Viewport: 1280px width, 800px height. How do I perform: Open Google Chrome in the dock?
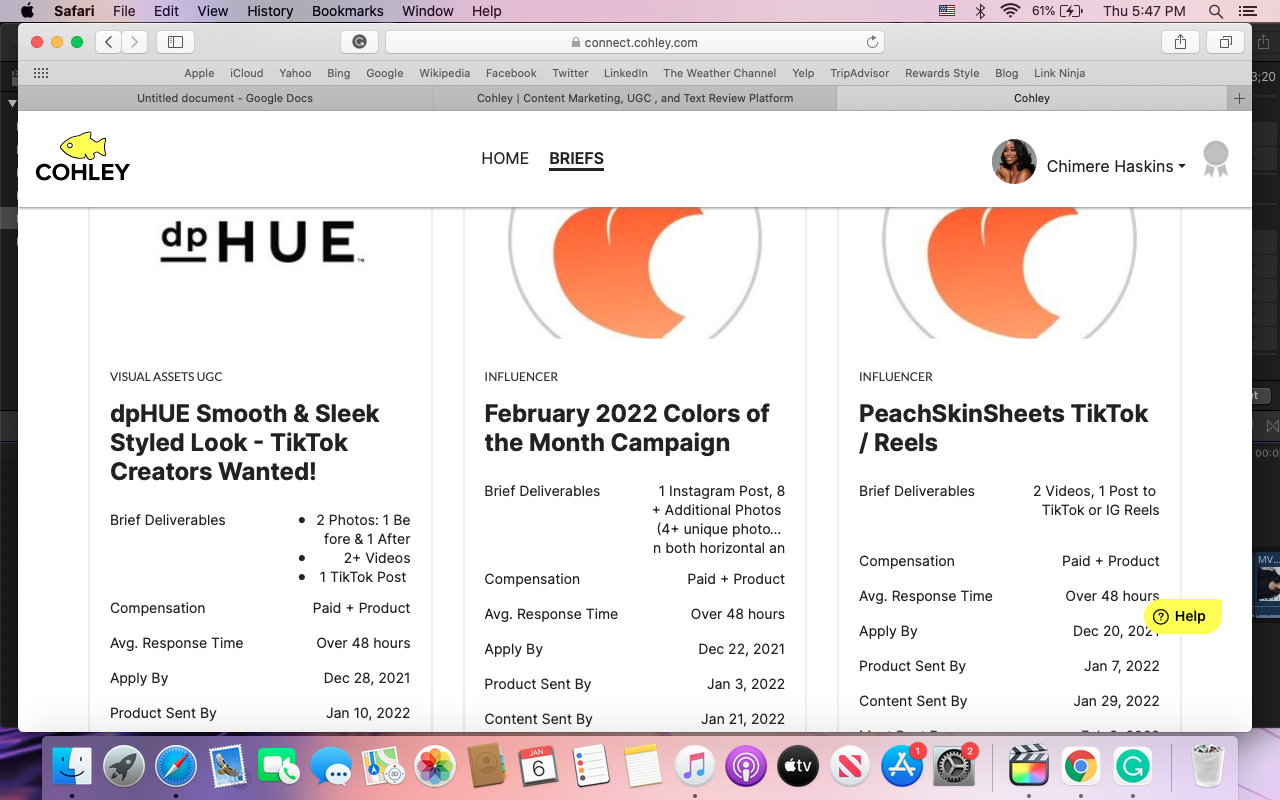point(1080,767)
